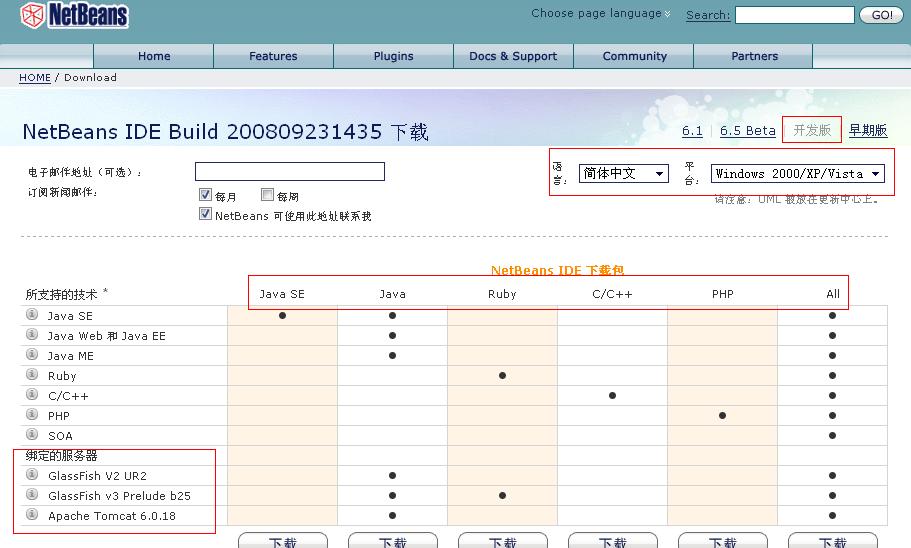Viewport: 911px width, 548px height.
Task: Download the Ruby bundle
Action: click(x=503, y=541)
